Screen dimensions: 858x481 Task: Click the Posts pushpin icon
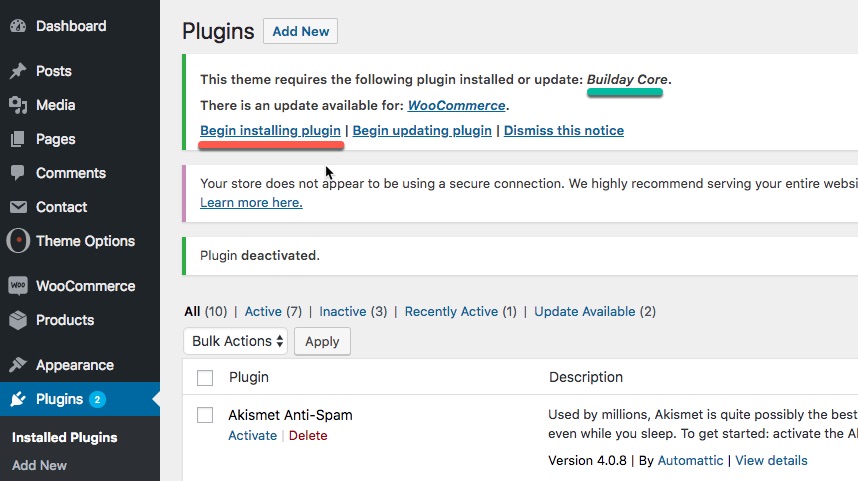(18, 71)
